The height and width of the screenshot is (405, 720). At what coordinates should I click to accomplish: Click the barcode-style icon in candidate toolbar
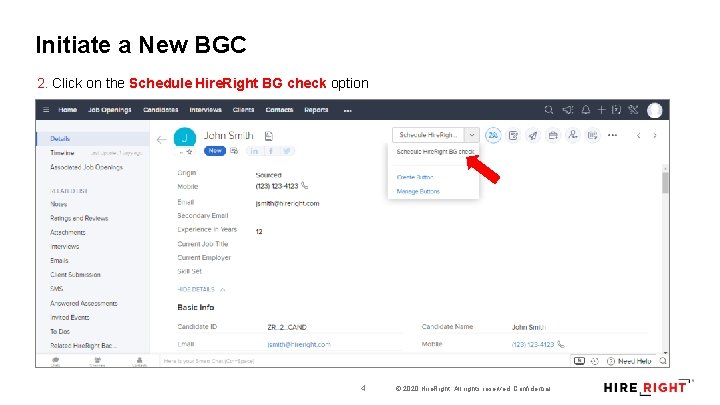[x=592, y=135]
